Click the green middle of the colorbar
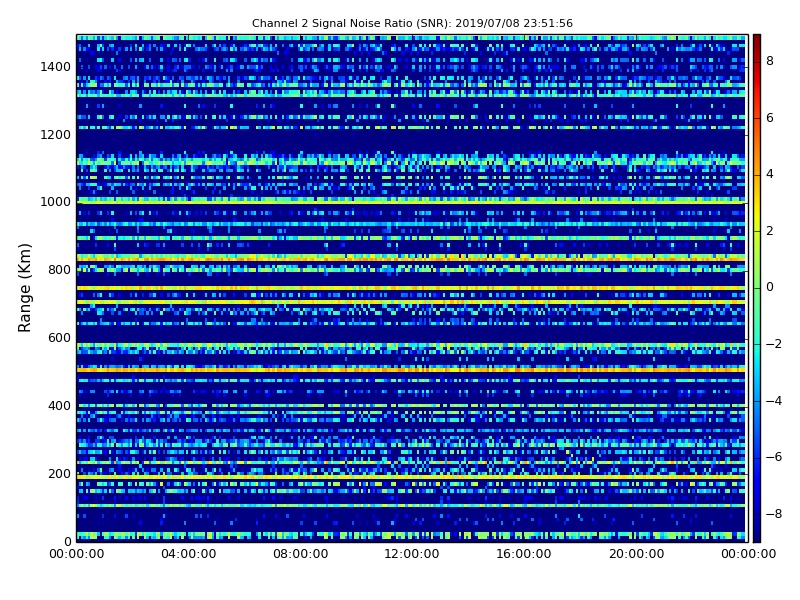This screenshot has width=800, height=600. tap(757, 288)
